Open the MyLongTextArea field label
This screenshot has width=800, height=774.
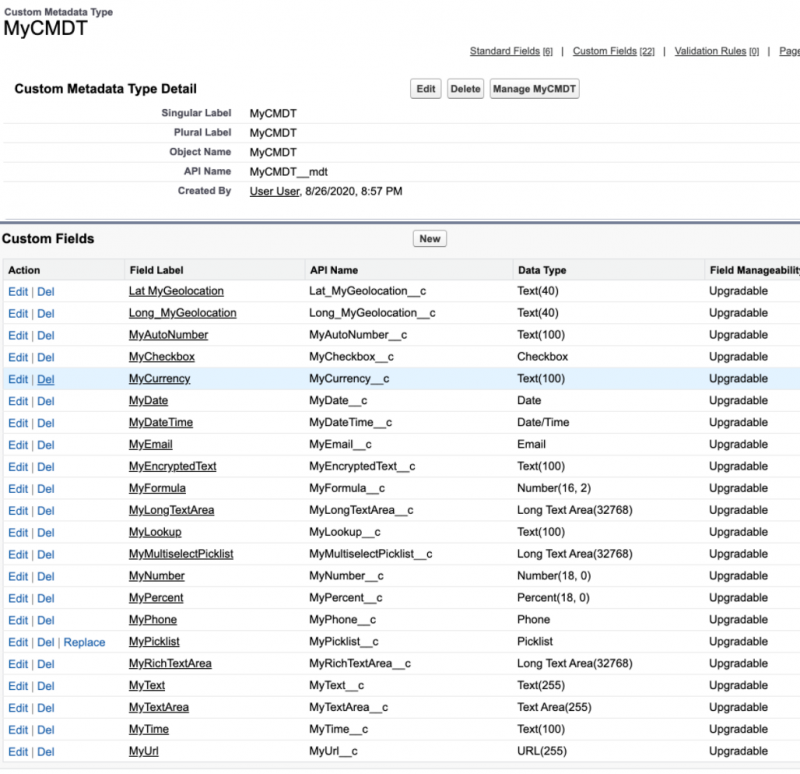tap(171, 510)
